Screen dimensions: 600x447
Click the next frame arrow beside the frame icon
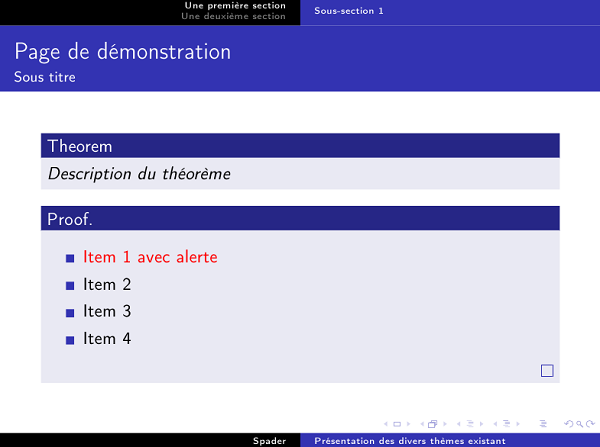pyautogui.click(x=445, y=424)
